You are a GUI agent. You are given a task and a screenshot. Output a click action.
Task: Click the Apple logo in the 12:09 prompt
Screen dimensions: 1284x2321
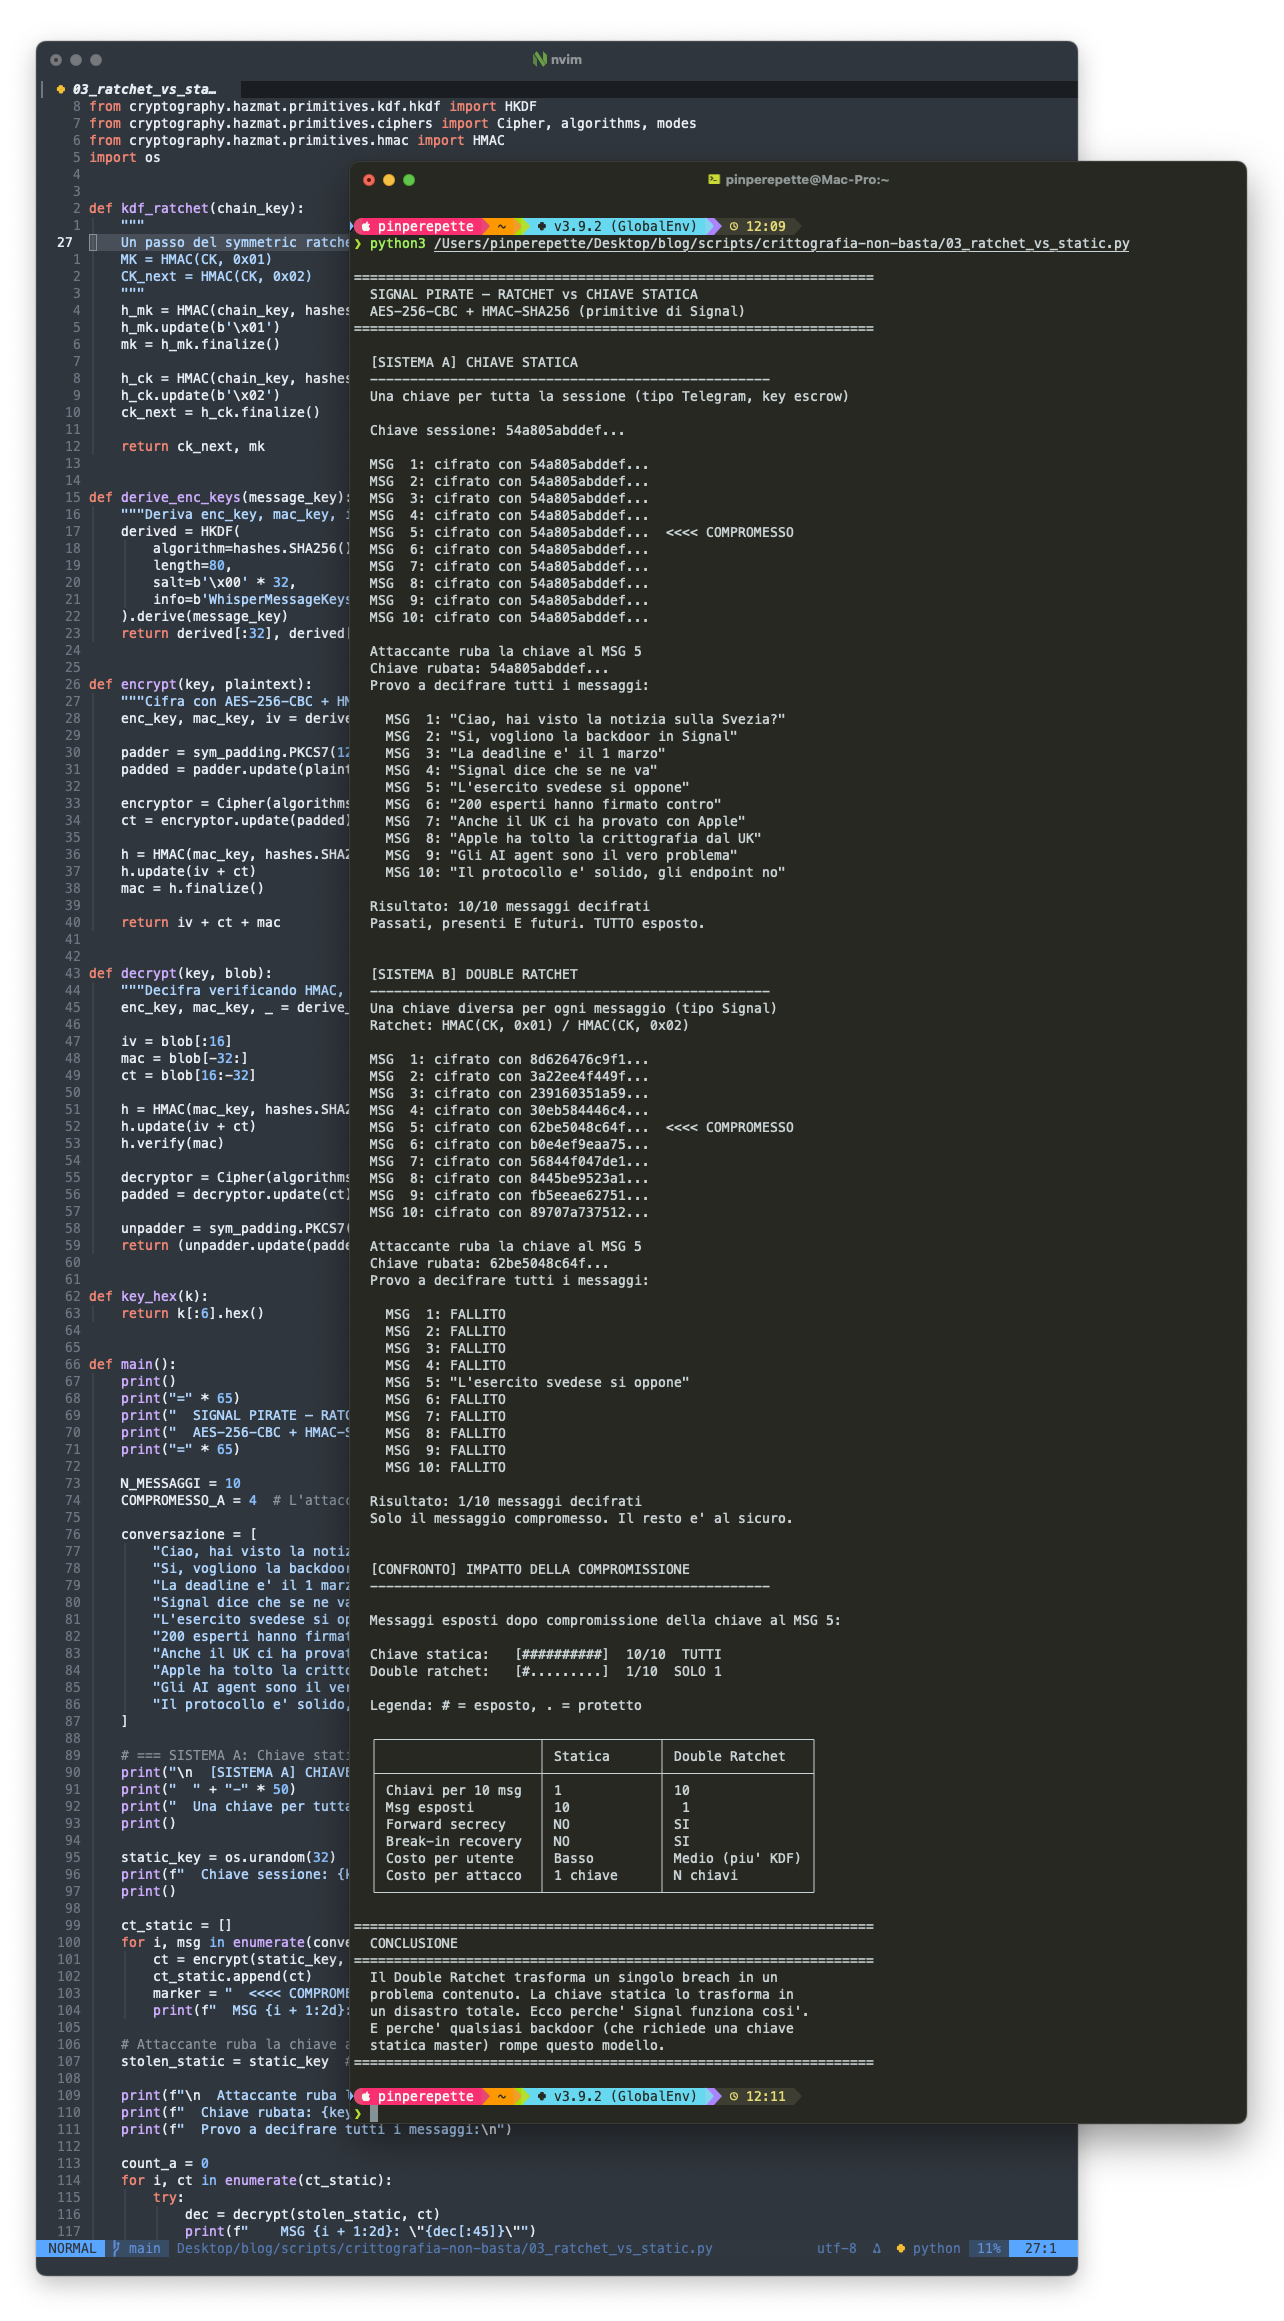click(367, 227)
